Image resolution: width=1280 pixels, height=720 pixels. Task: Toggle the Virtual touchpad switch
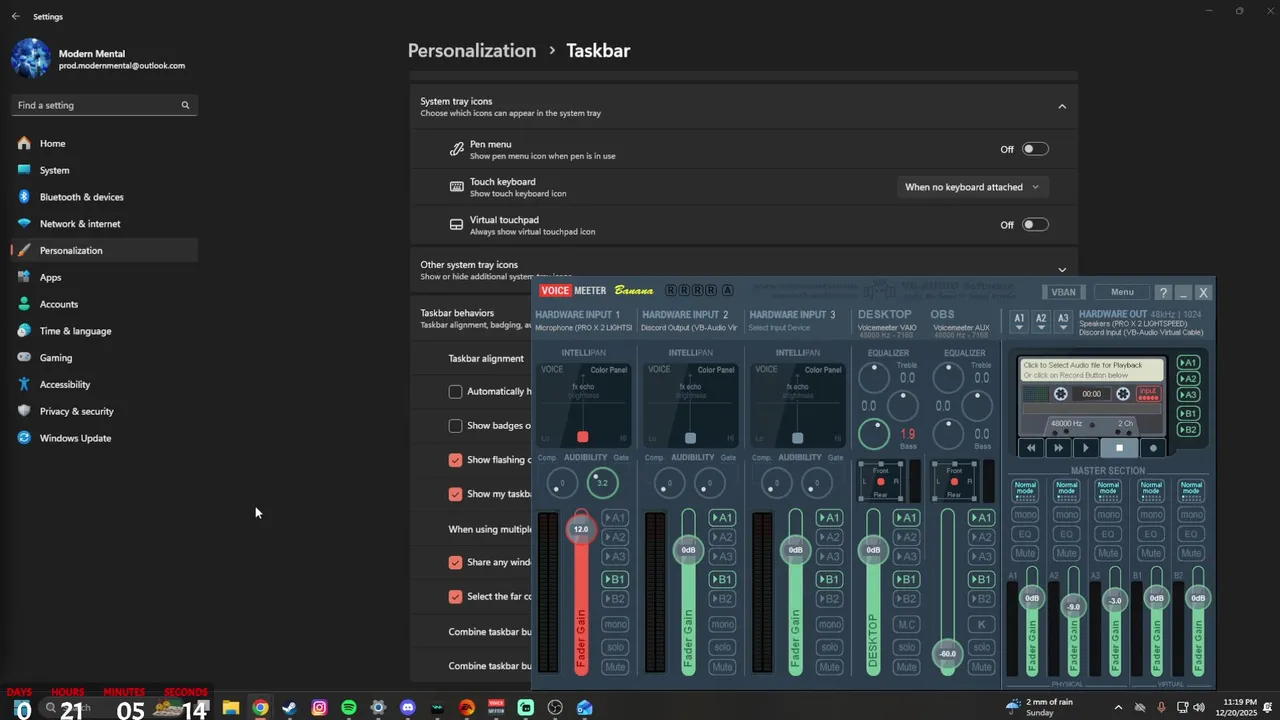click(1035, 225)
